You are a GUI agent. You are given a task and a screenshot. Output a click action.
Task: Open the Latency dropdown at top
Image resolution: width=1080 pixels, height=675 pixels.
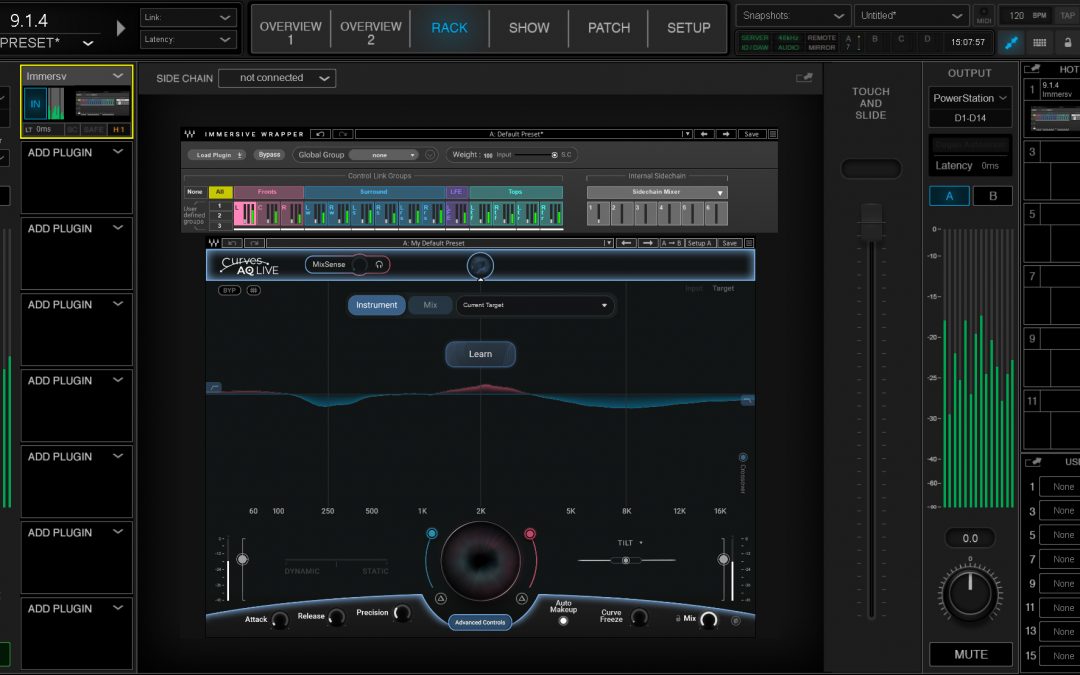pos(188,39)
